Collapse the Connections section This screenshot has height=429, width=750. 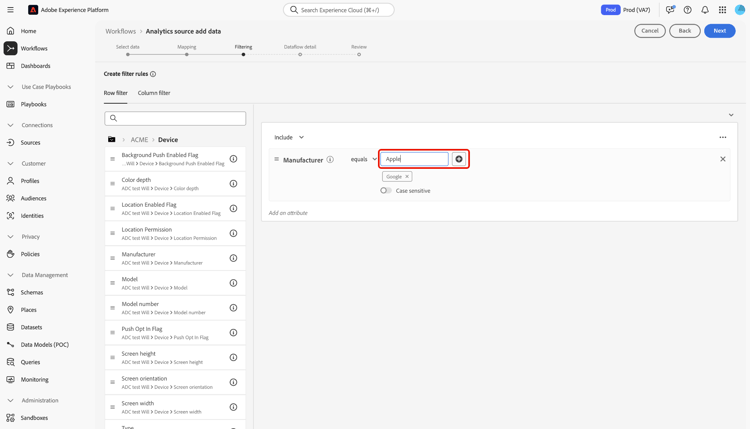(x=10, y=125)
